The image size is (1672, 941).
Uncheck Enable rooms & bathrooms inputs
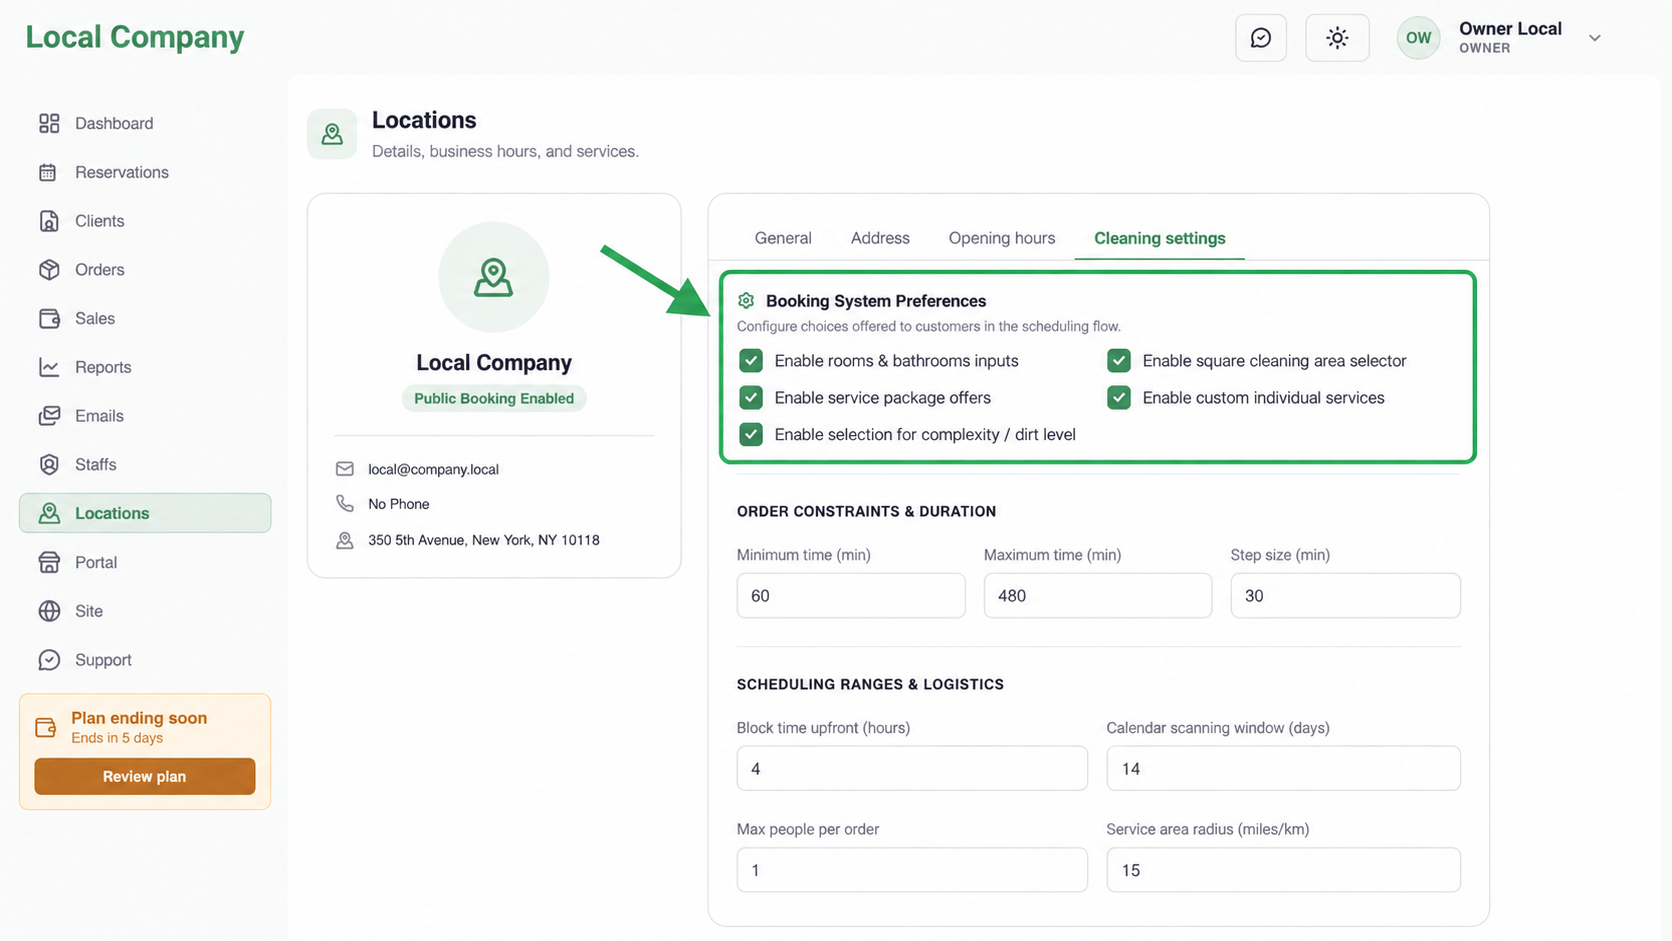(x=751, y=361)
